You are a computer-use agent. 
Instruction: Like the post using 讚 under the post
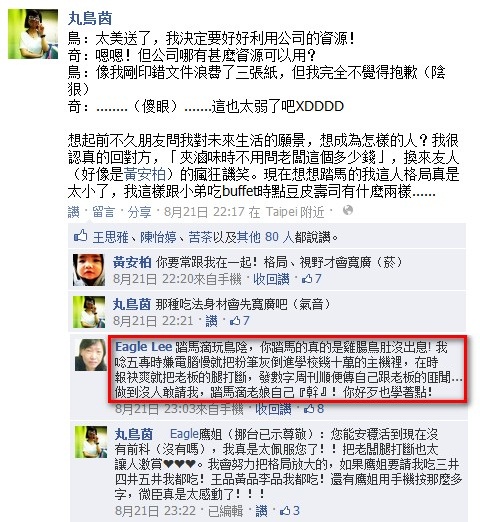click(73, 212)
